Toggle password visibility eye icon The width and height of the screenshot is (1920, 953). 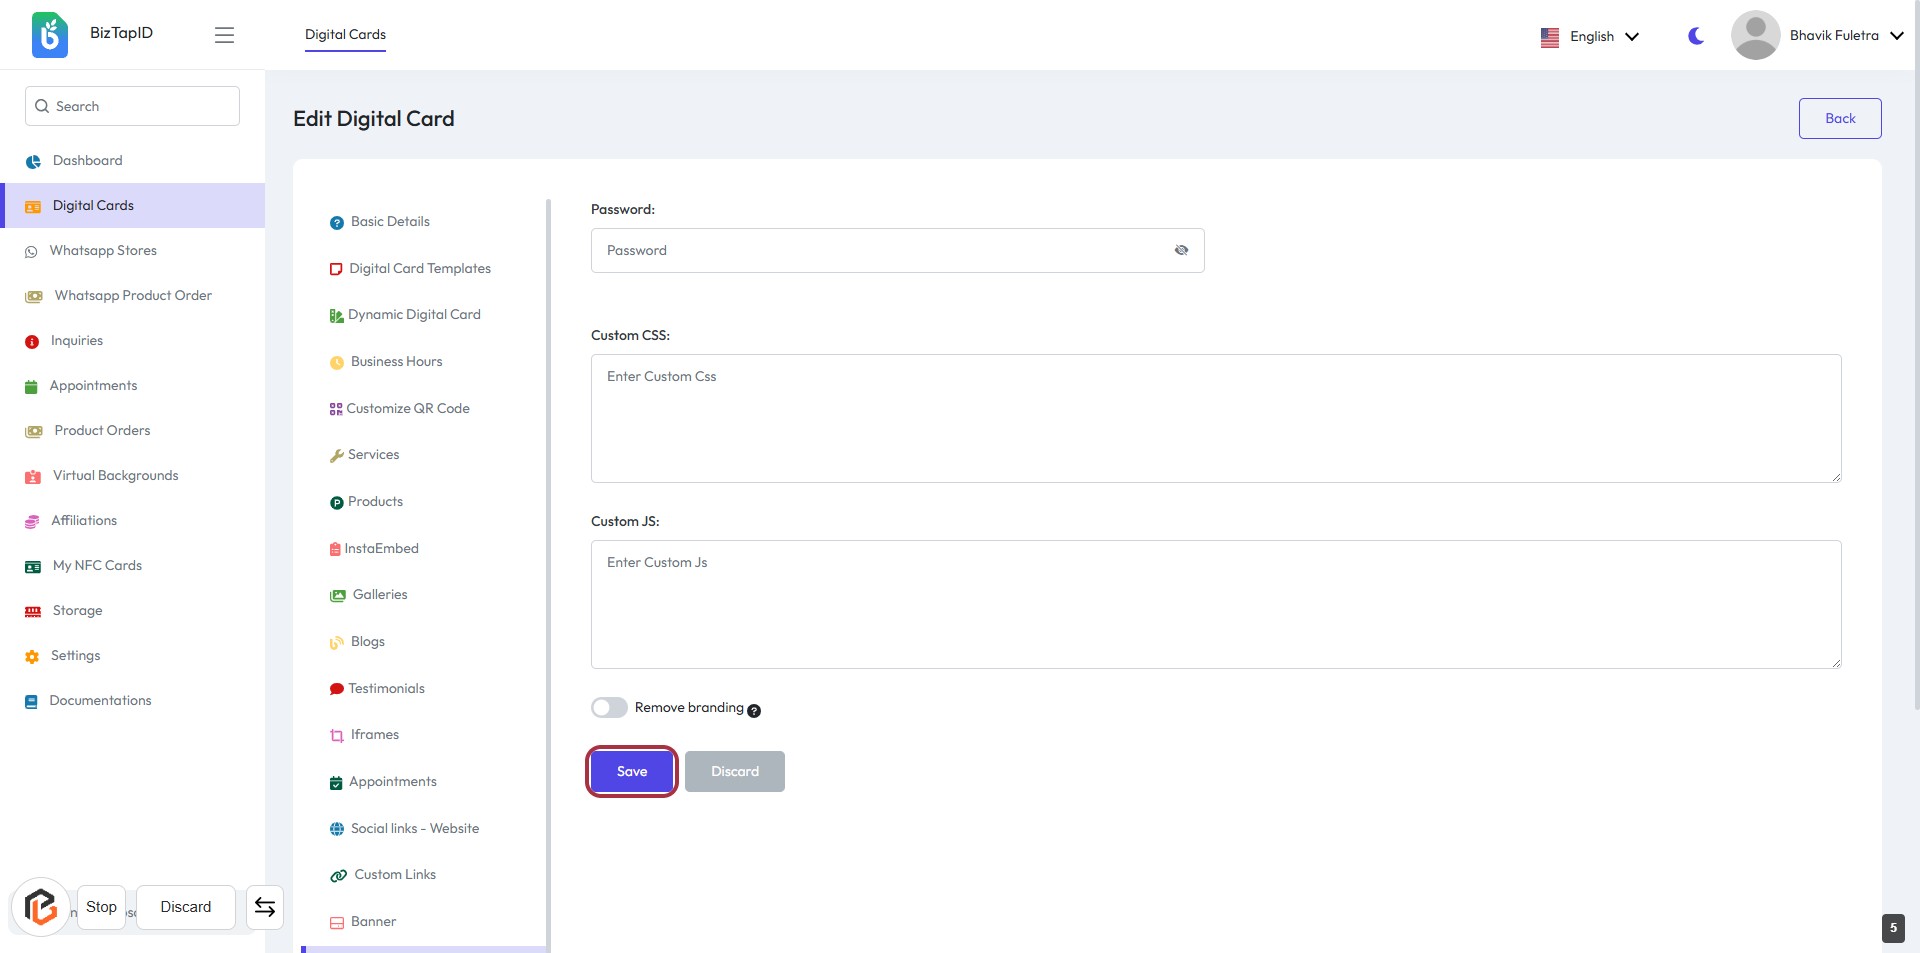pos(1181,250)
